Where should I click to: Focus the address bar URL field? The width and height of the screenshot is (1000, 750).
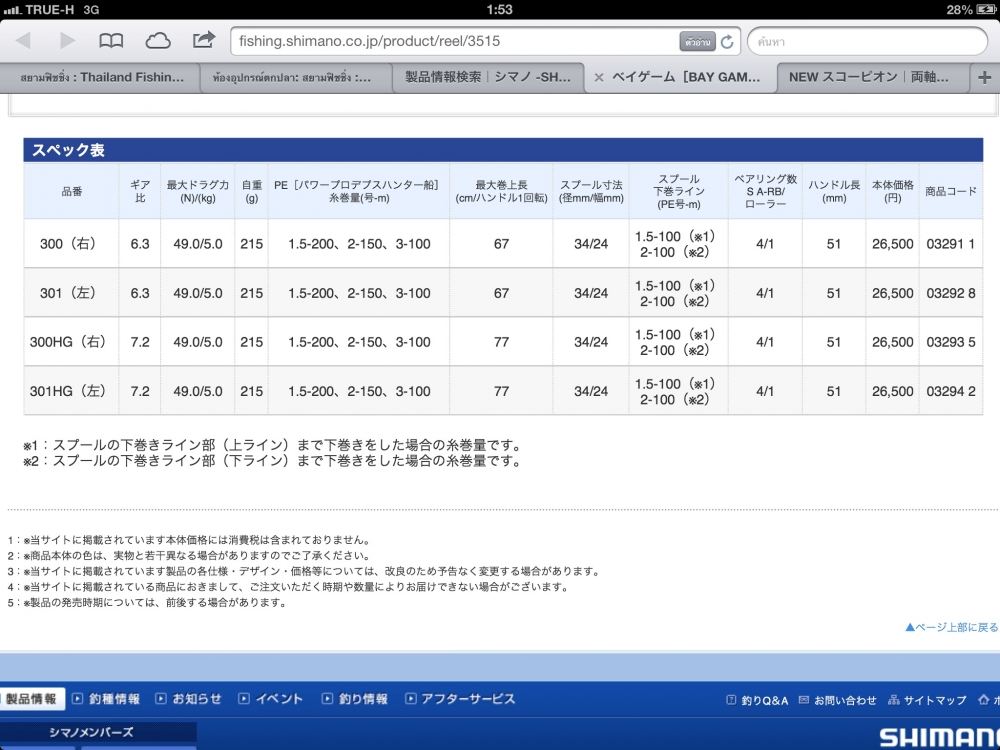[485, 41]
